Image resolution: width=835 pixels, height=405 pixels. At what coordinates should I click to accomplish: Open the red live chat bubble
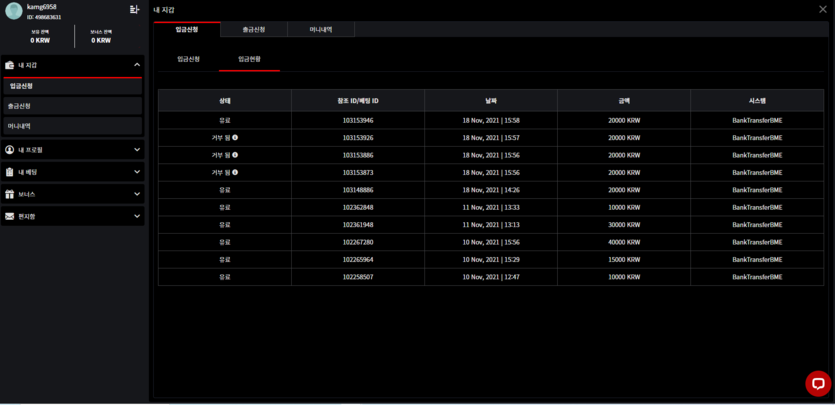pyautogui.click(x=818, y=383)
